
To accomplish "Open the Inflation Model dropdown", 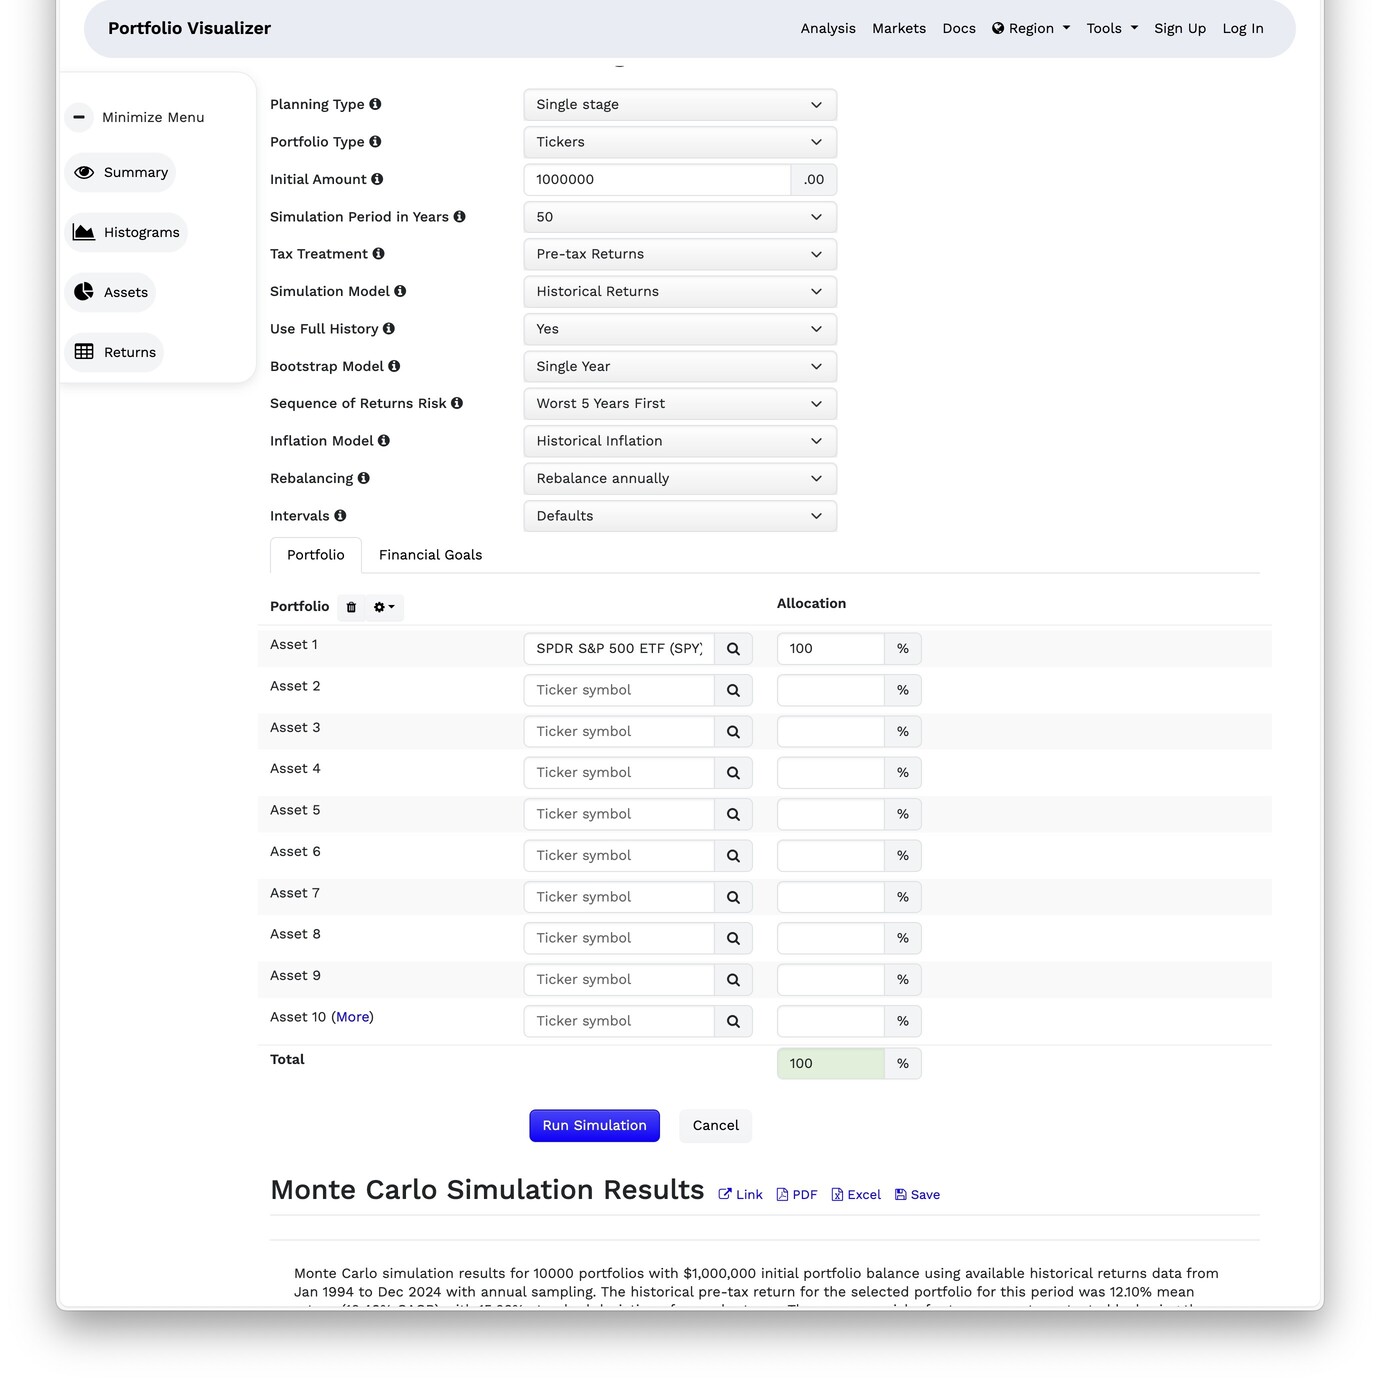I will pyautogui.click(x=680, y=441).
